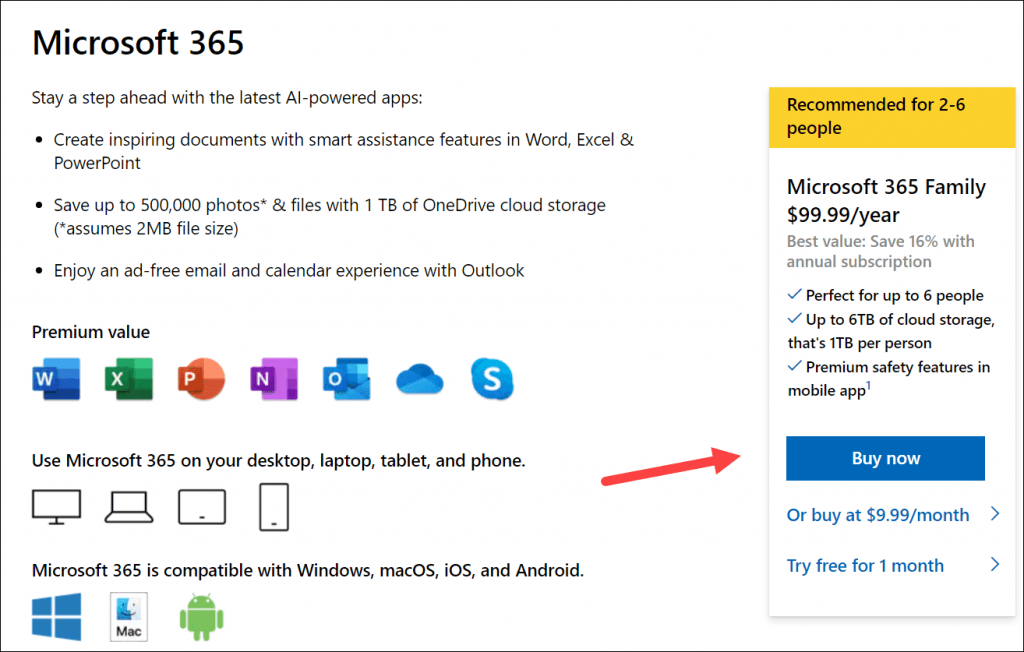The width and height of the screenshot is (1024, 652).
Task: Click the Windows logo icon
Action: [57, 617]
